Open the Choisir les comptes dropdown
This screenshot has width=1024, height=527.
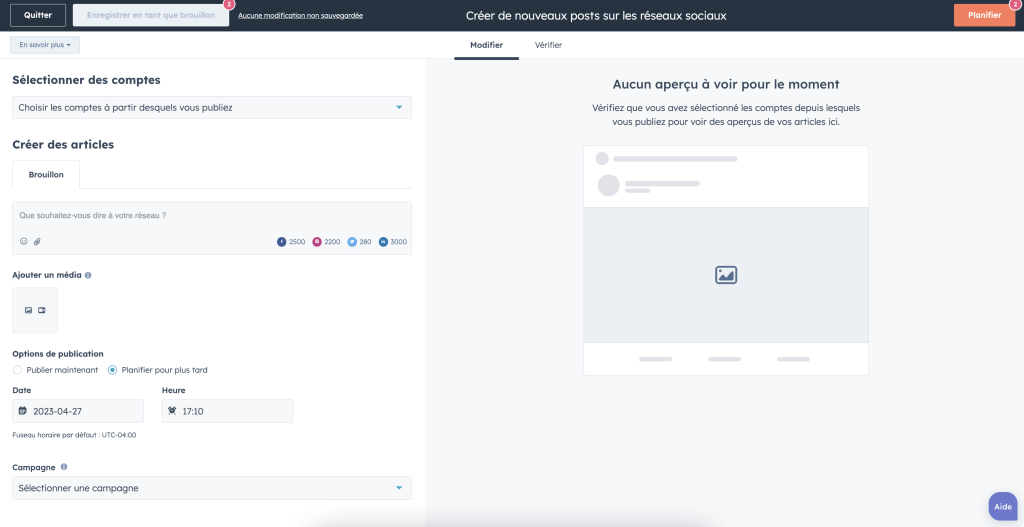[x=212, y=108]
